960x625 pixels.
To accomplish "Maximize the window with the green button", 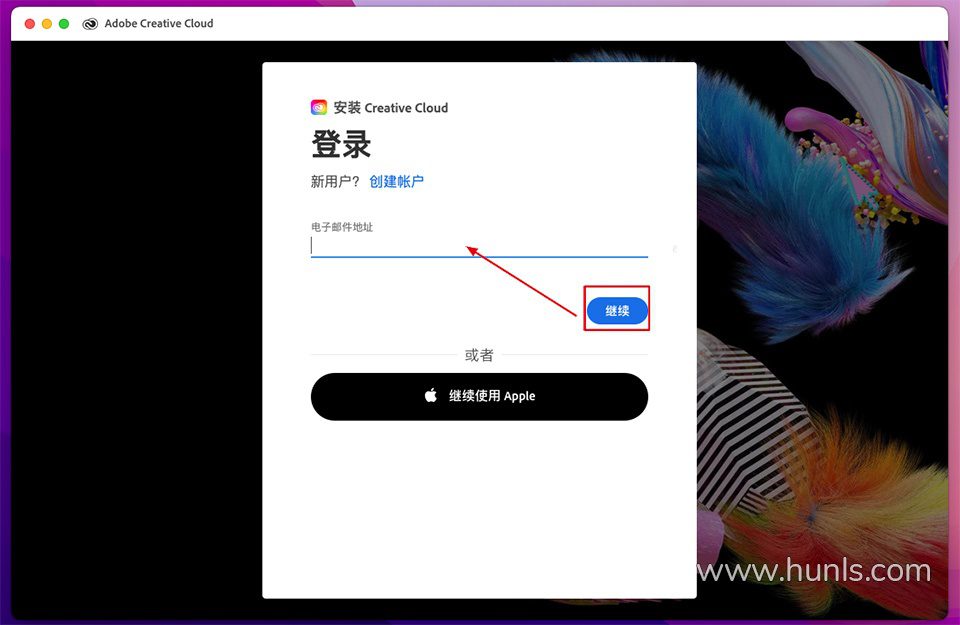I will [64, 24].
